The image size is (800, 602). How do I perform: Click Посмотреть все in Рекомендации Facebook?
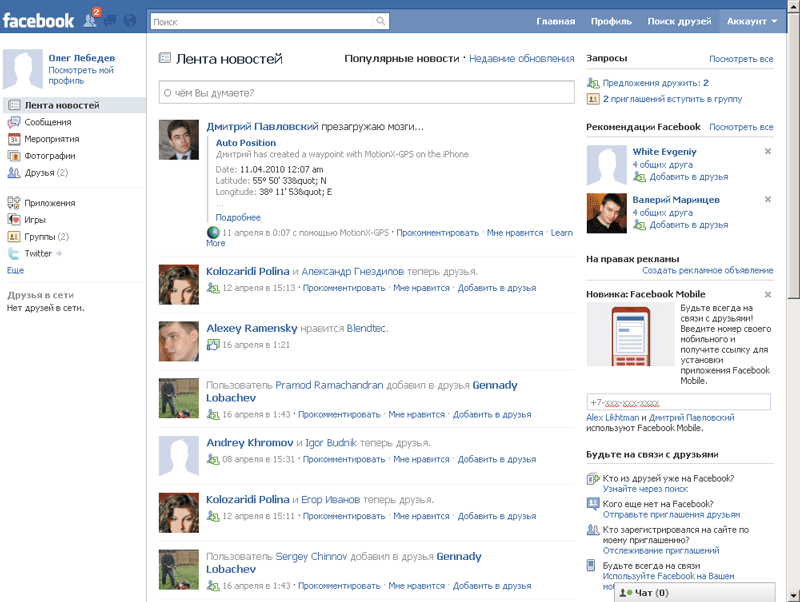click(741, 127)
